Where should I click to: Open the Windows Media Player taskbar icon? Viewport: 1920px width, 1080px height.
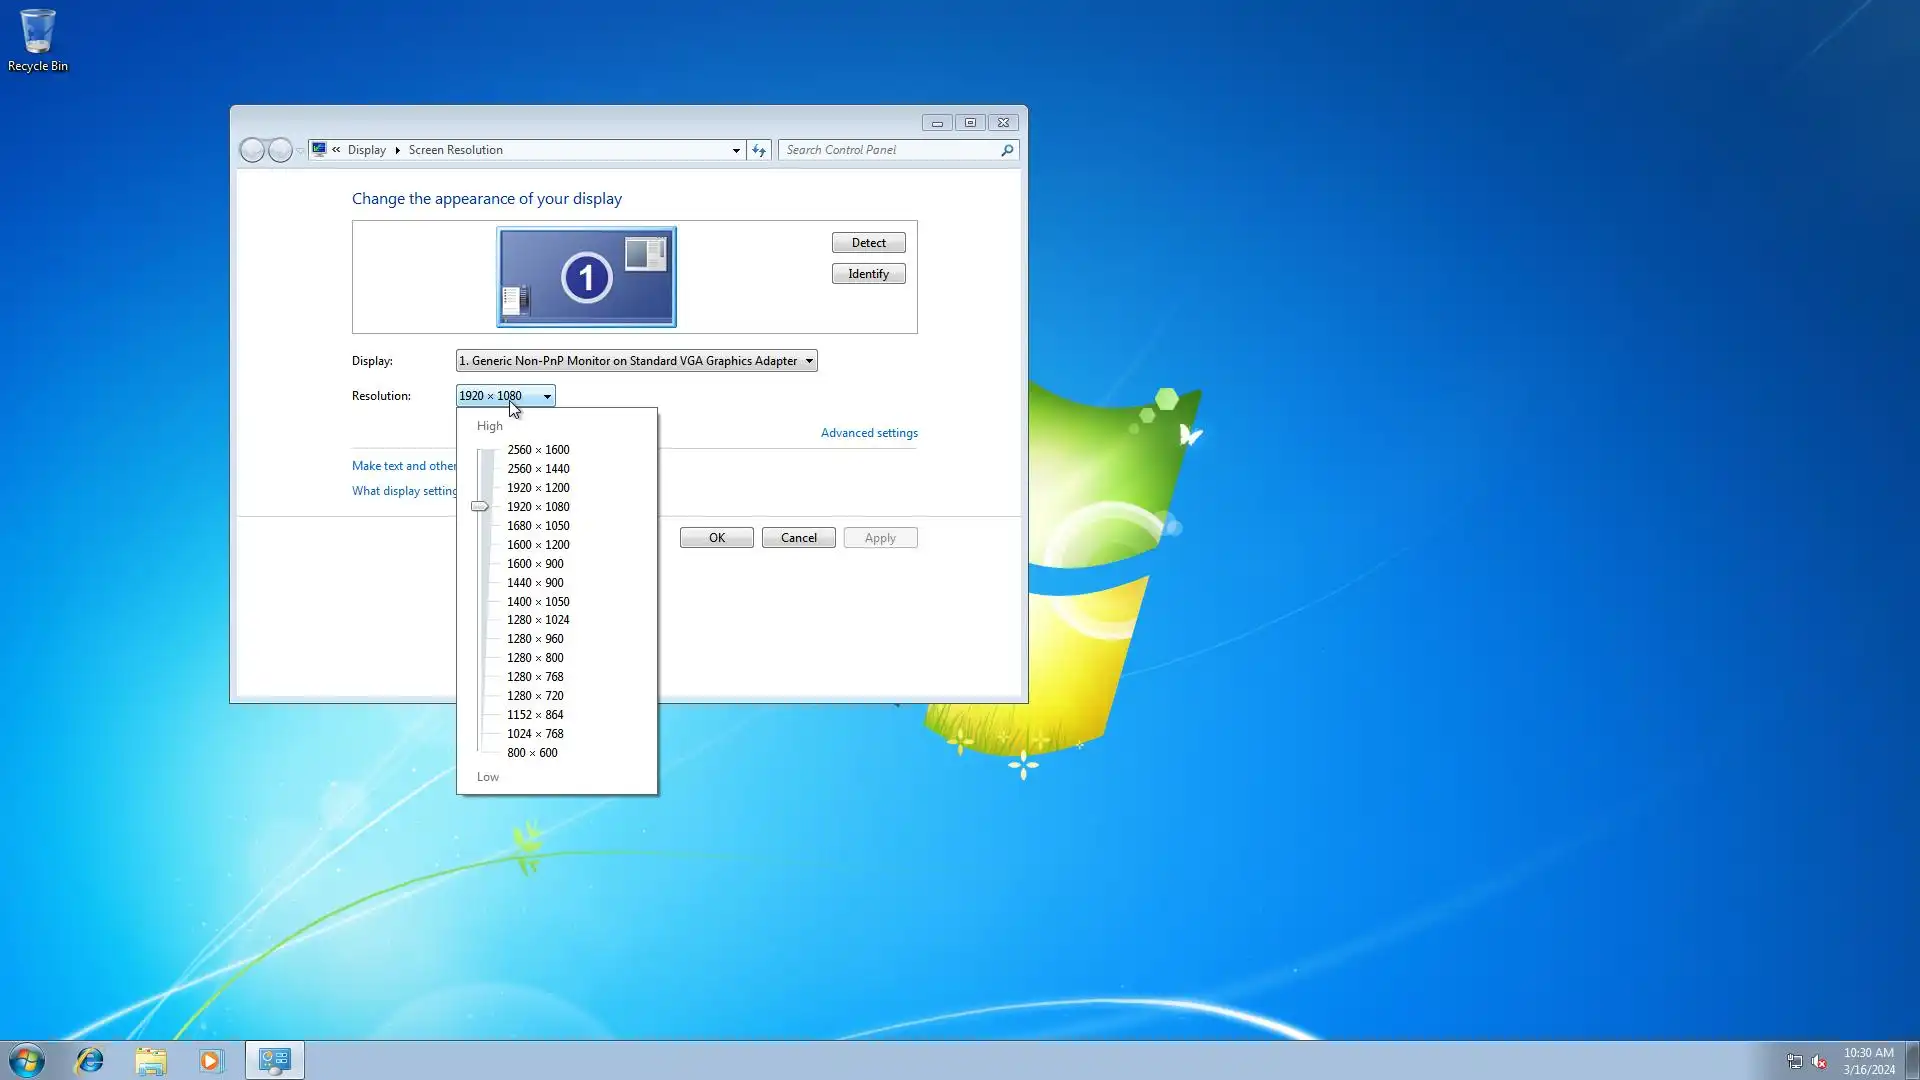[x=211, y=1060]
